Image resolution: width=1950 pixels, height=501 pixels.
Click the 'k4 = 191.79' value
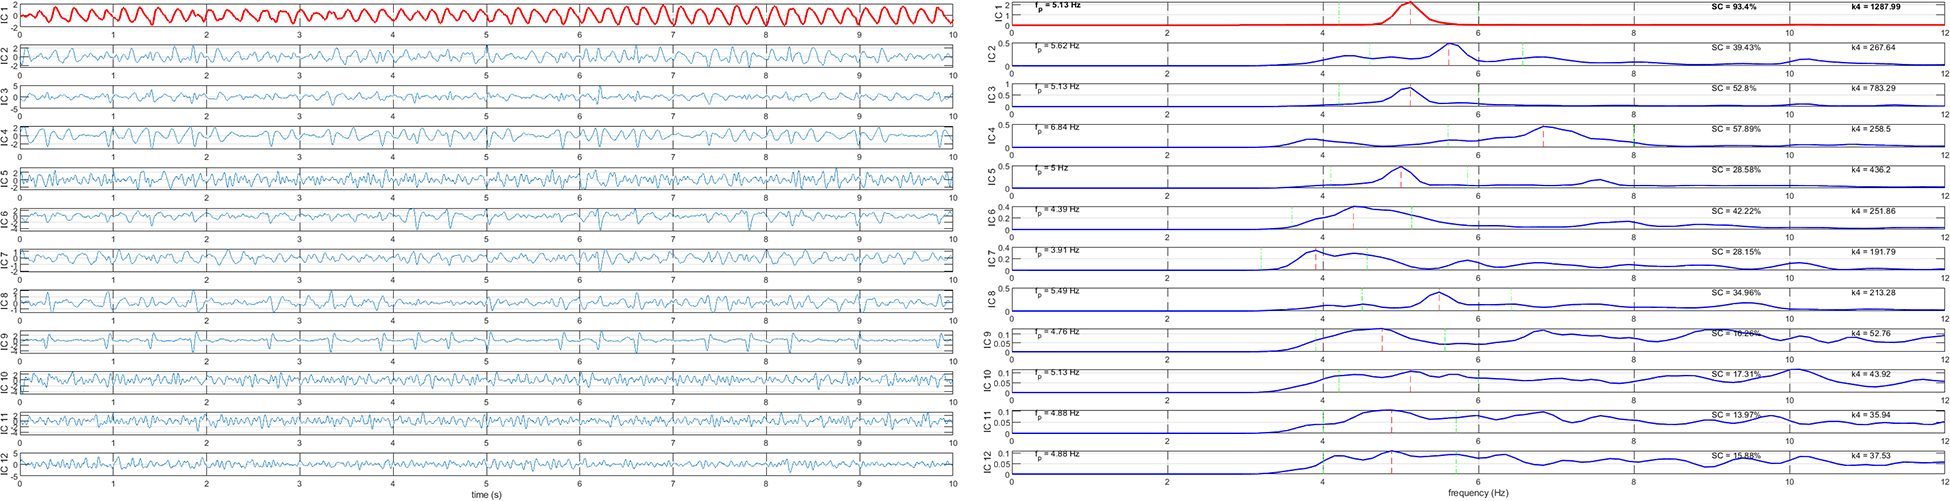(1873, 252)
